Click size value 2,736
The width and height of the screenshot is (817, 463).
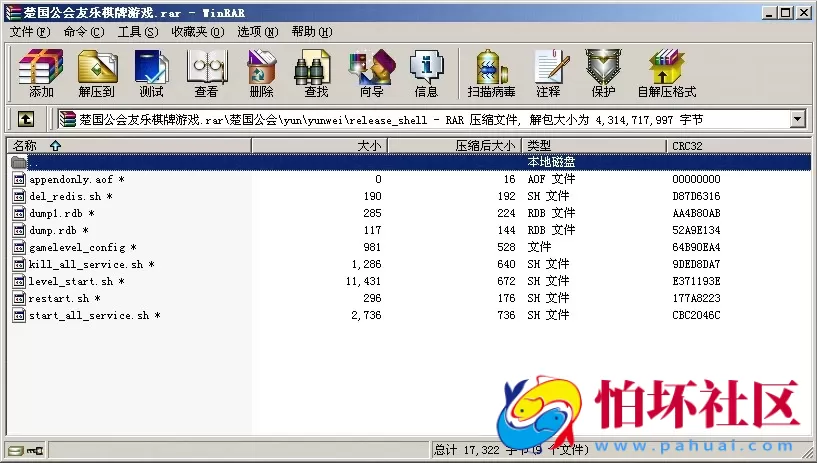[x=366, y=316]
